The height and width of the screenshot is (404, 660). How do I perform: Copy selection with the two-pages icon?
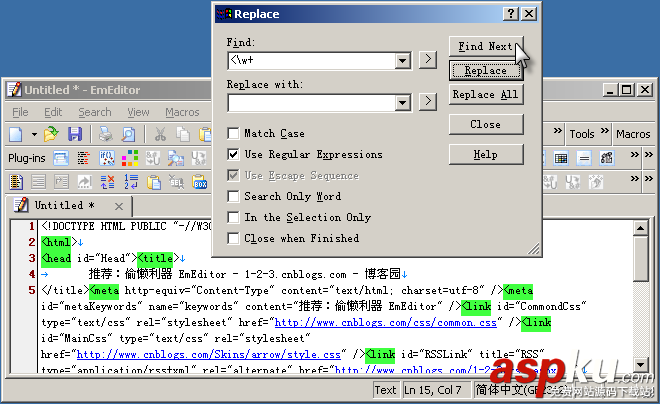pos(183,135)
